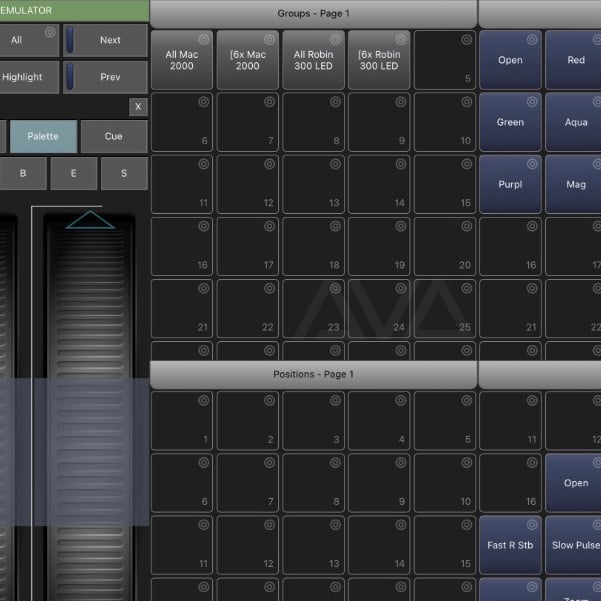Click the circle icon in Groups cell 6
Viewport: 601px width, 601px height.
tap(204, 102)
